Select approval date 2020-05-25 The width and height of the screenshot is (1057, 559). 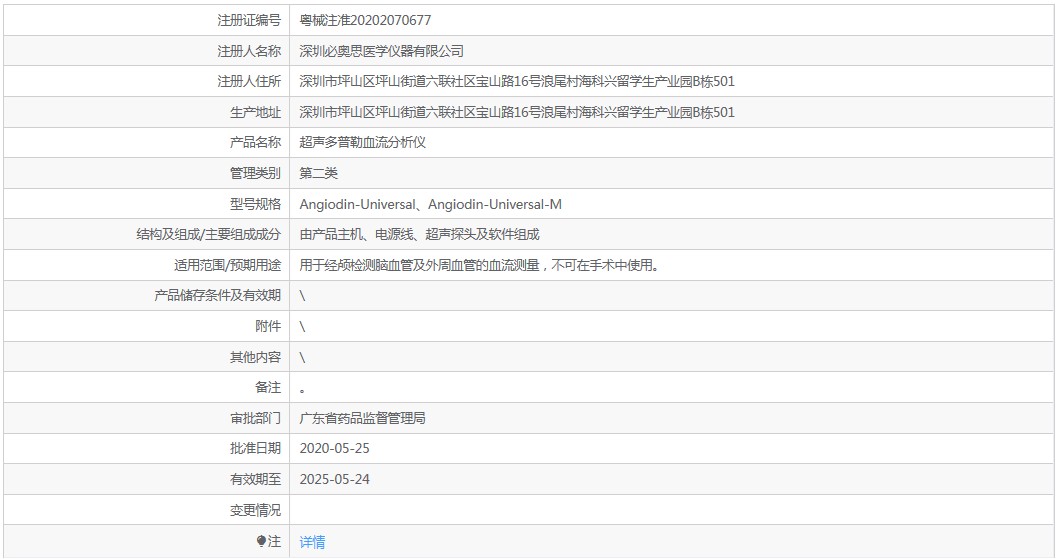[334, 448]
